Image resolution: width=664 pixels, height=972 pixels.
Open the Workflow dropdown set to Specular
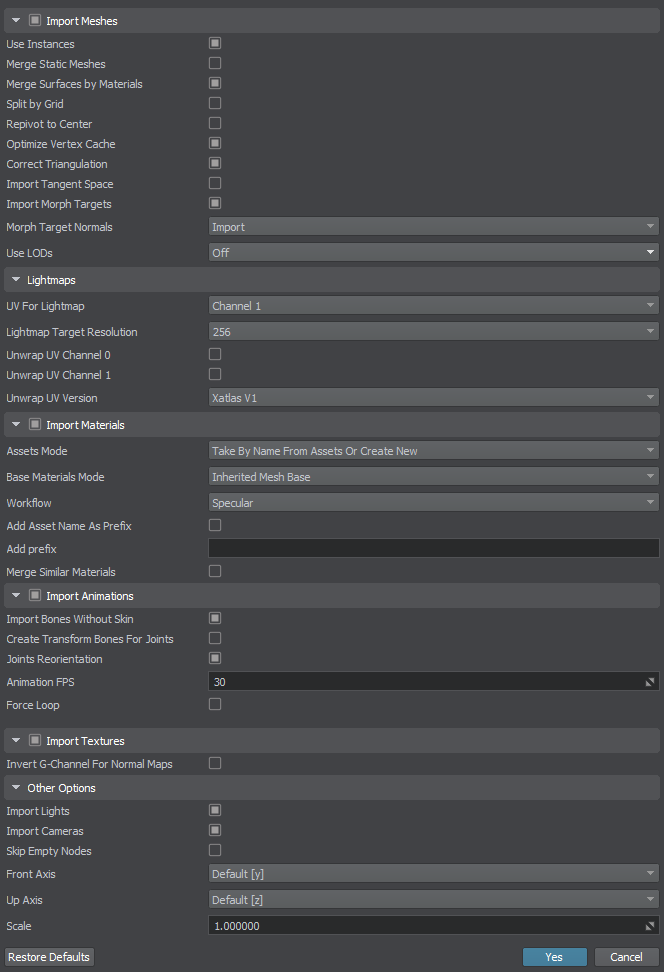coord(433,503)
